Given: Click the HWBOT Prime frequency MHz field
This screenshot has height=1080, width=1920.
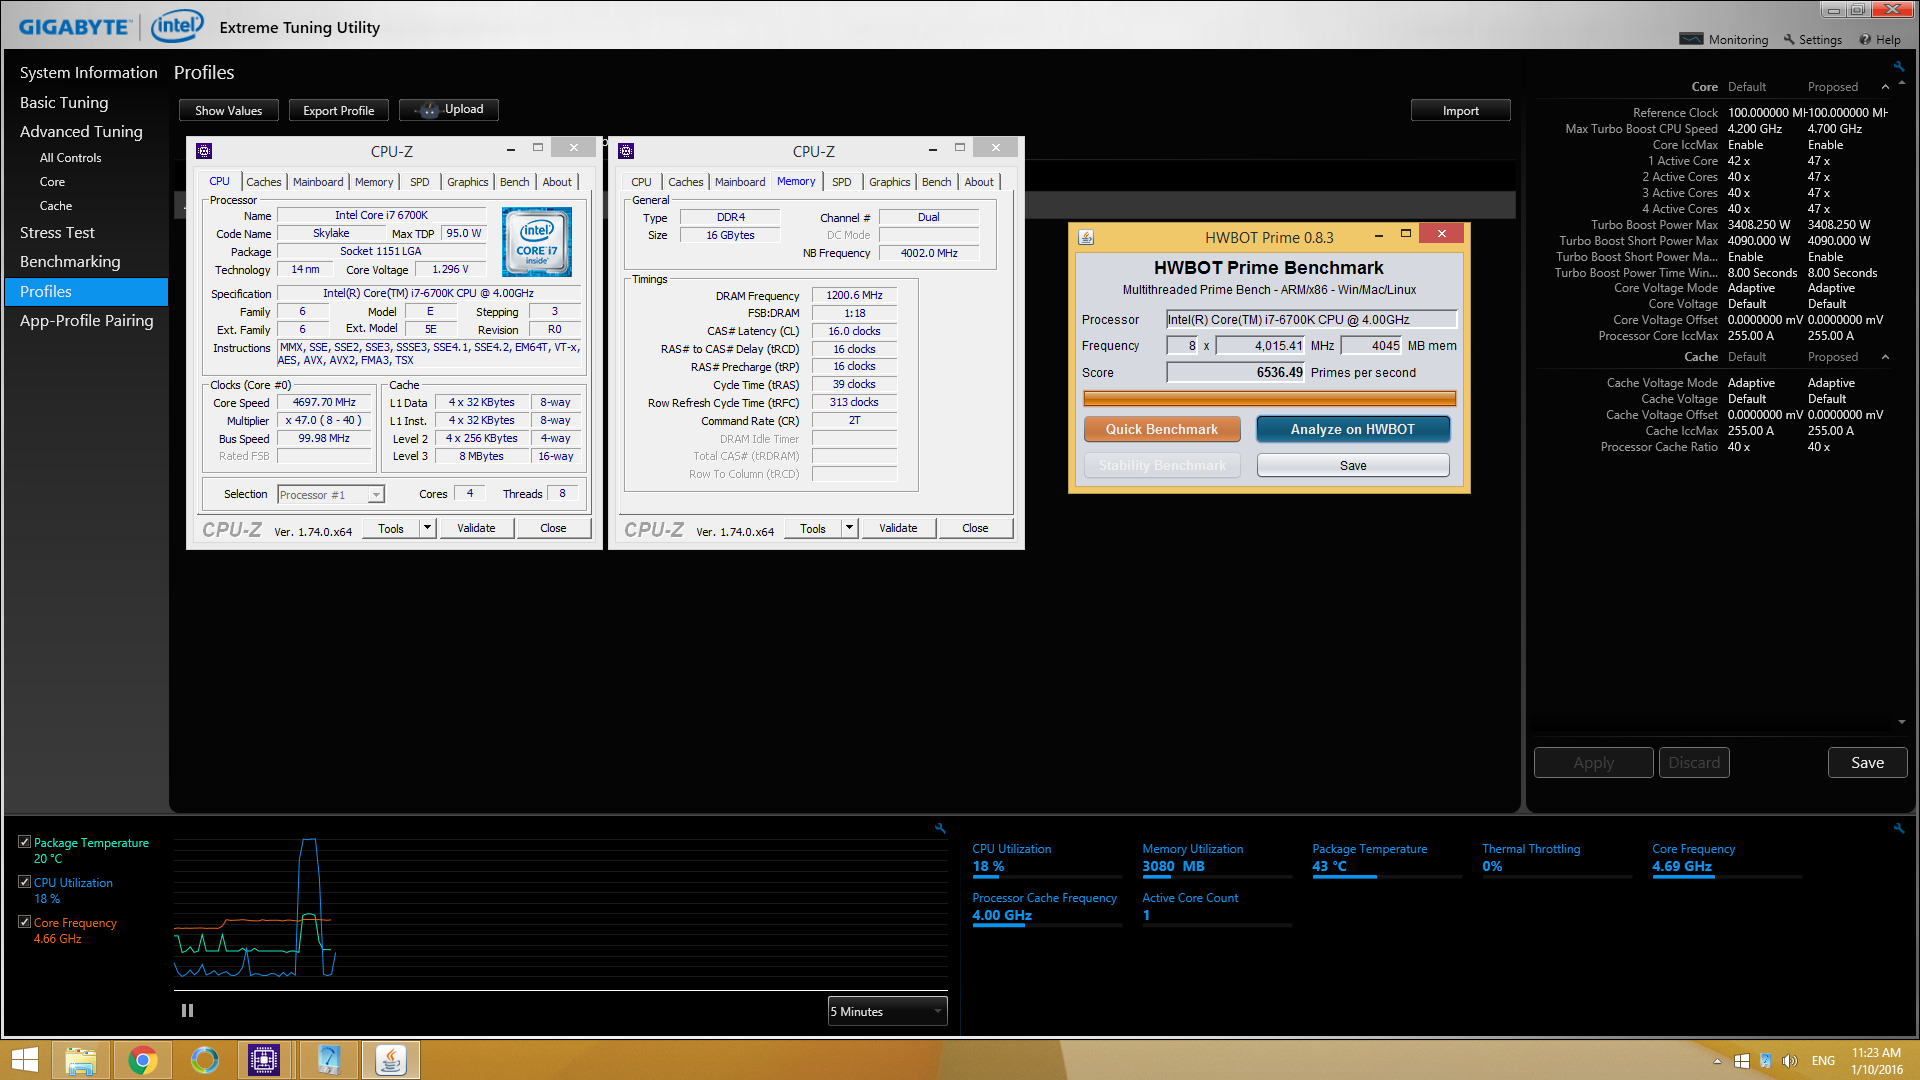Looking at the screenshot, I should pos(1261,345).
